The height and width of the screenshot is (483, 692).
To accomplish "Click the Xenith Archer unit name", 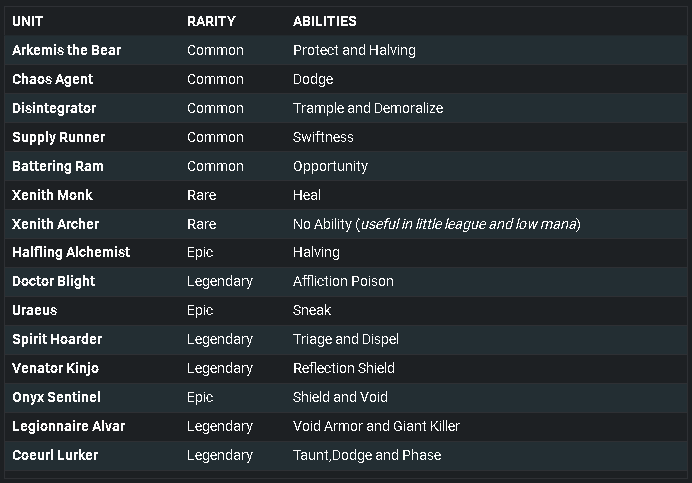I will (x=56, y=224).
